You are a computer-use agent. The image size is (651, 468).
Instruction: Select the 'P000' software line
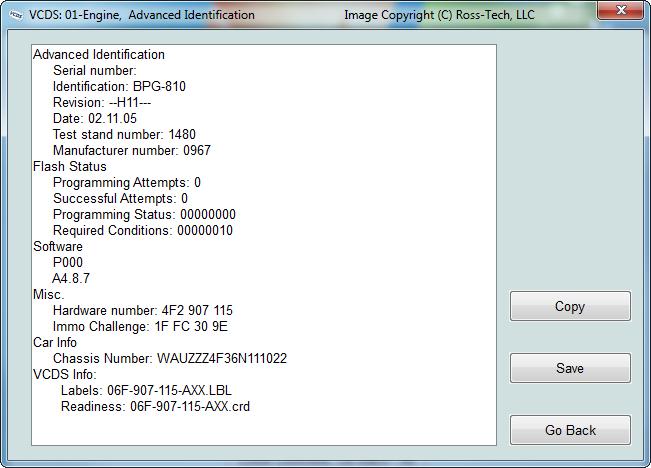tap(68, 262)
